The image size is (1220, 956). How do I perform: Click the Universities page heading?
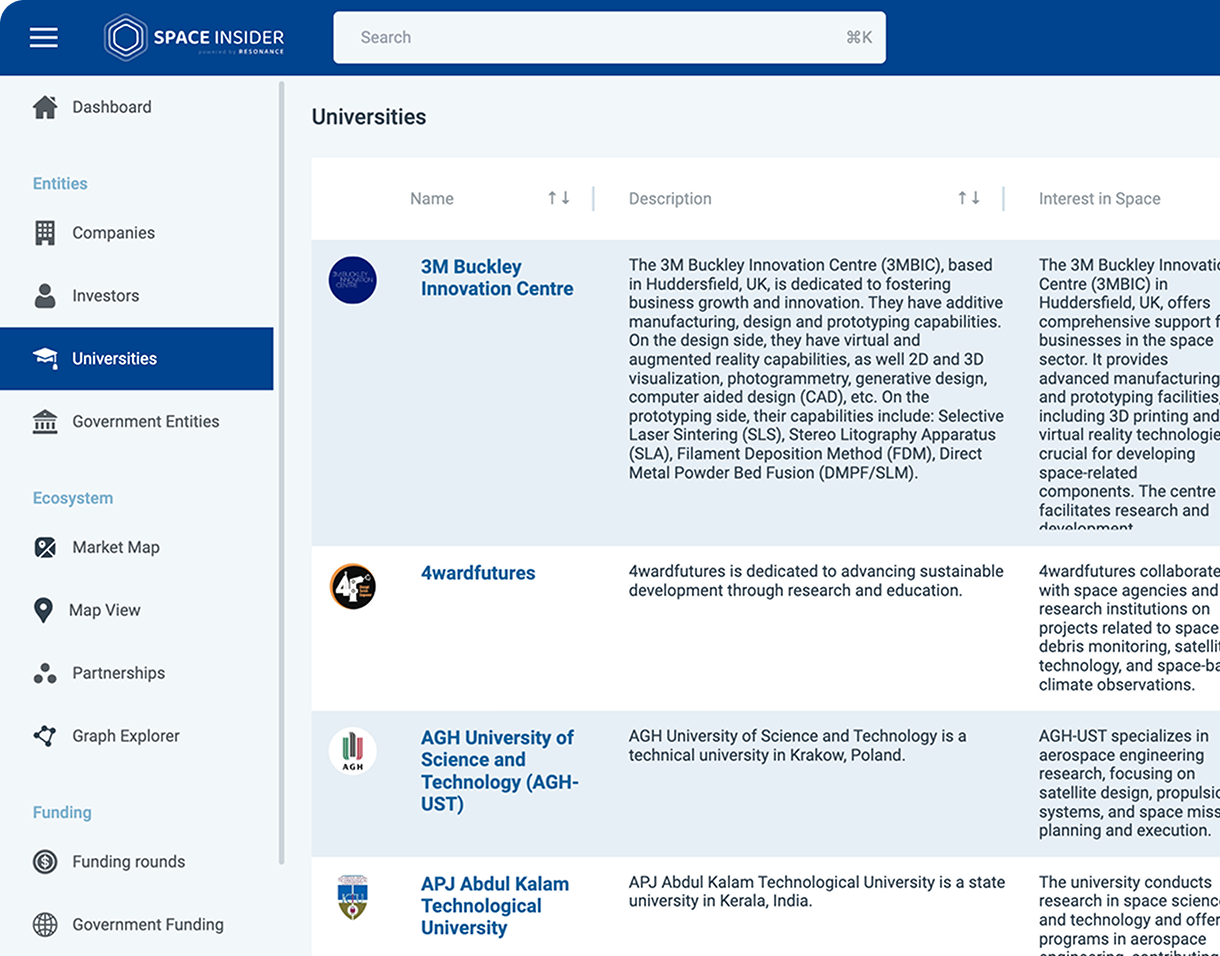(369, 117)
